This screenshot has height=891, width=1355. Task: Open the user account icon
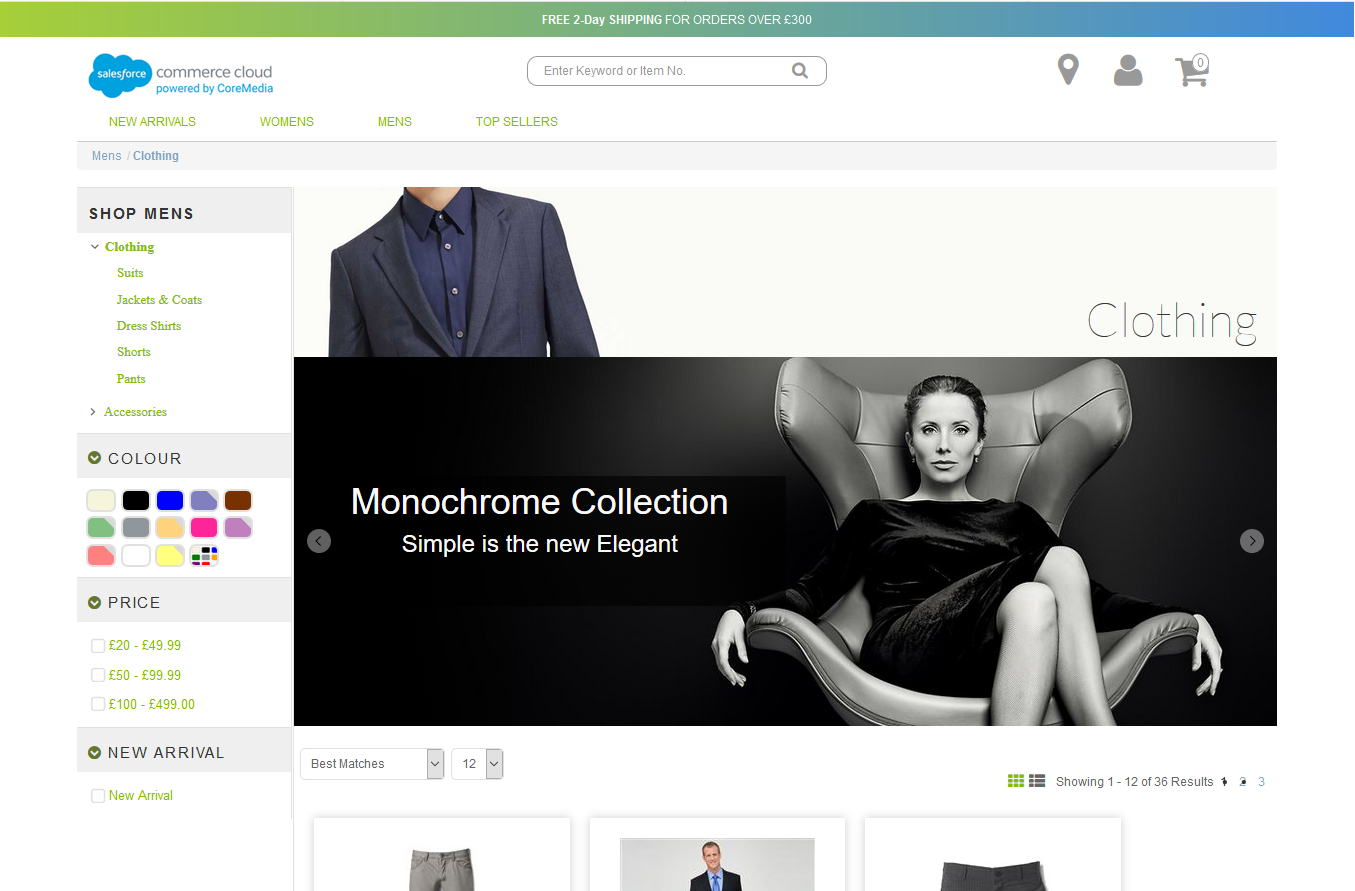pyautogui.click(x=1128, y=70)
